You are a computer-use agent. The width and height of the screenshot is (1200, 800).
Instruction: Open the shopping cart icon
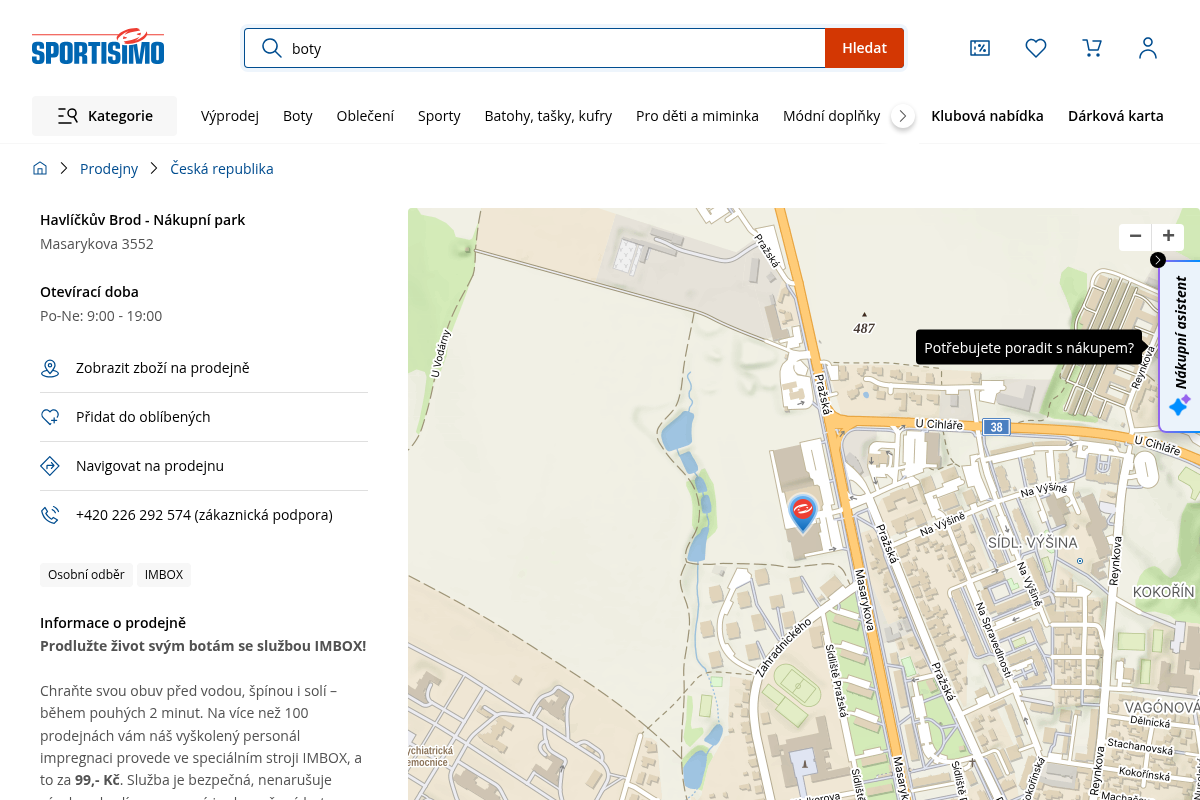(x=1092, y=48)
